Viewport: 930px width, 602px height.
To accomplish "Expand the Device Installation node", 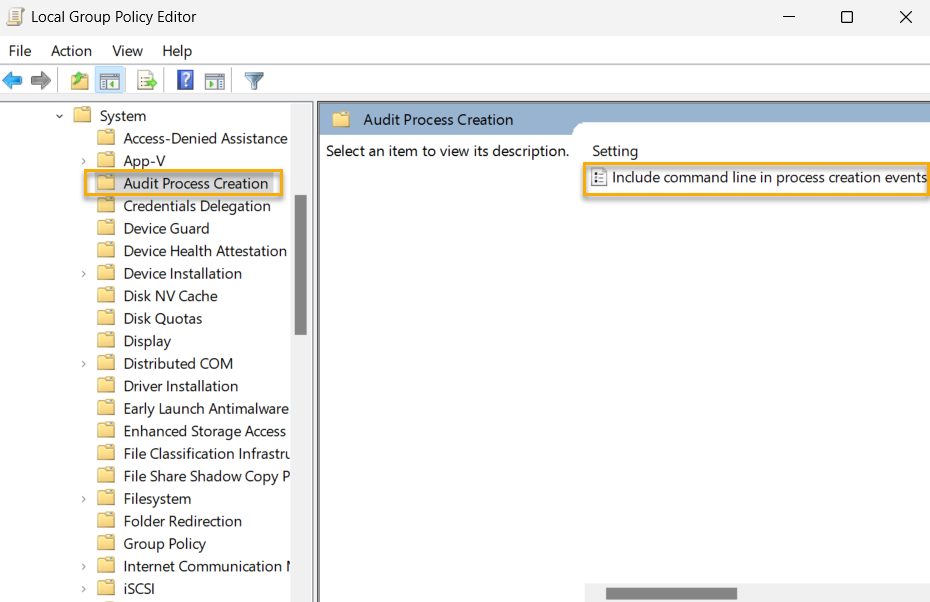I will pos(84,273).
